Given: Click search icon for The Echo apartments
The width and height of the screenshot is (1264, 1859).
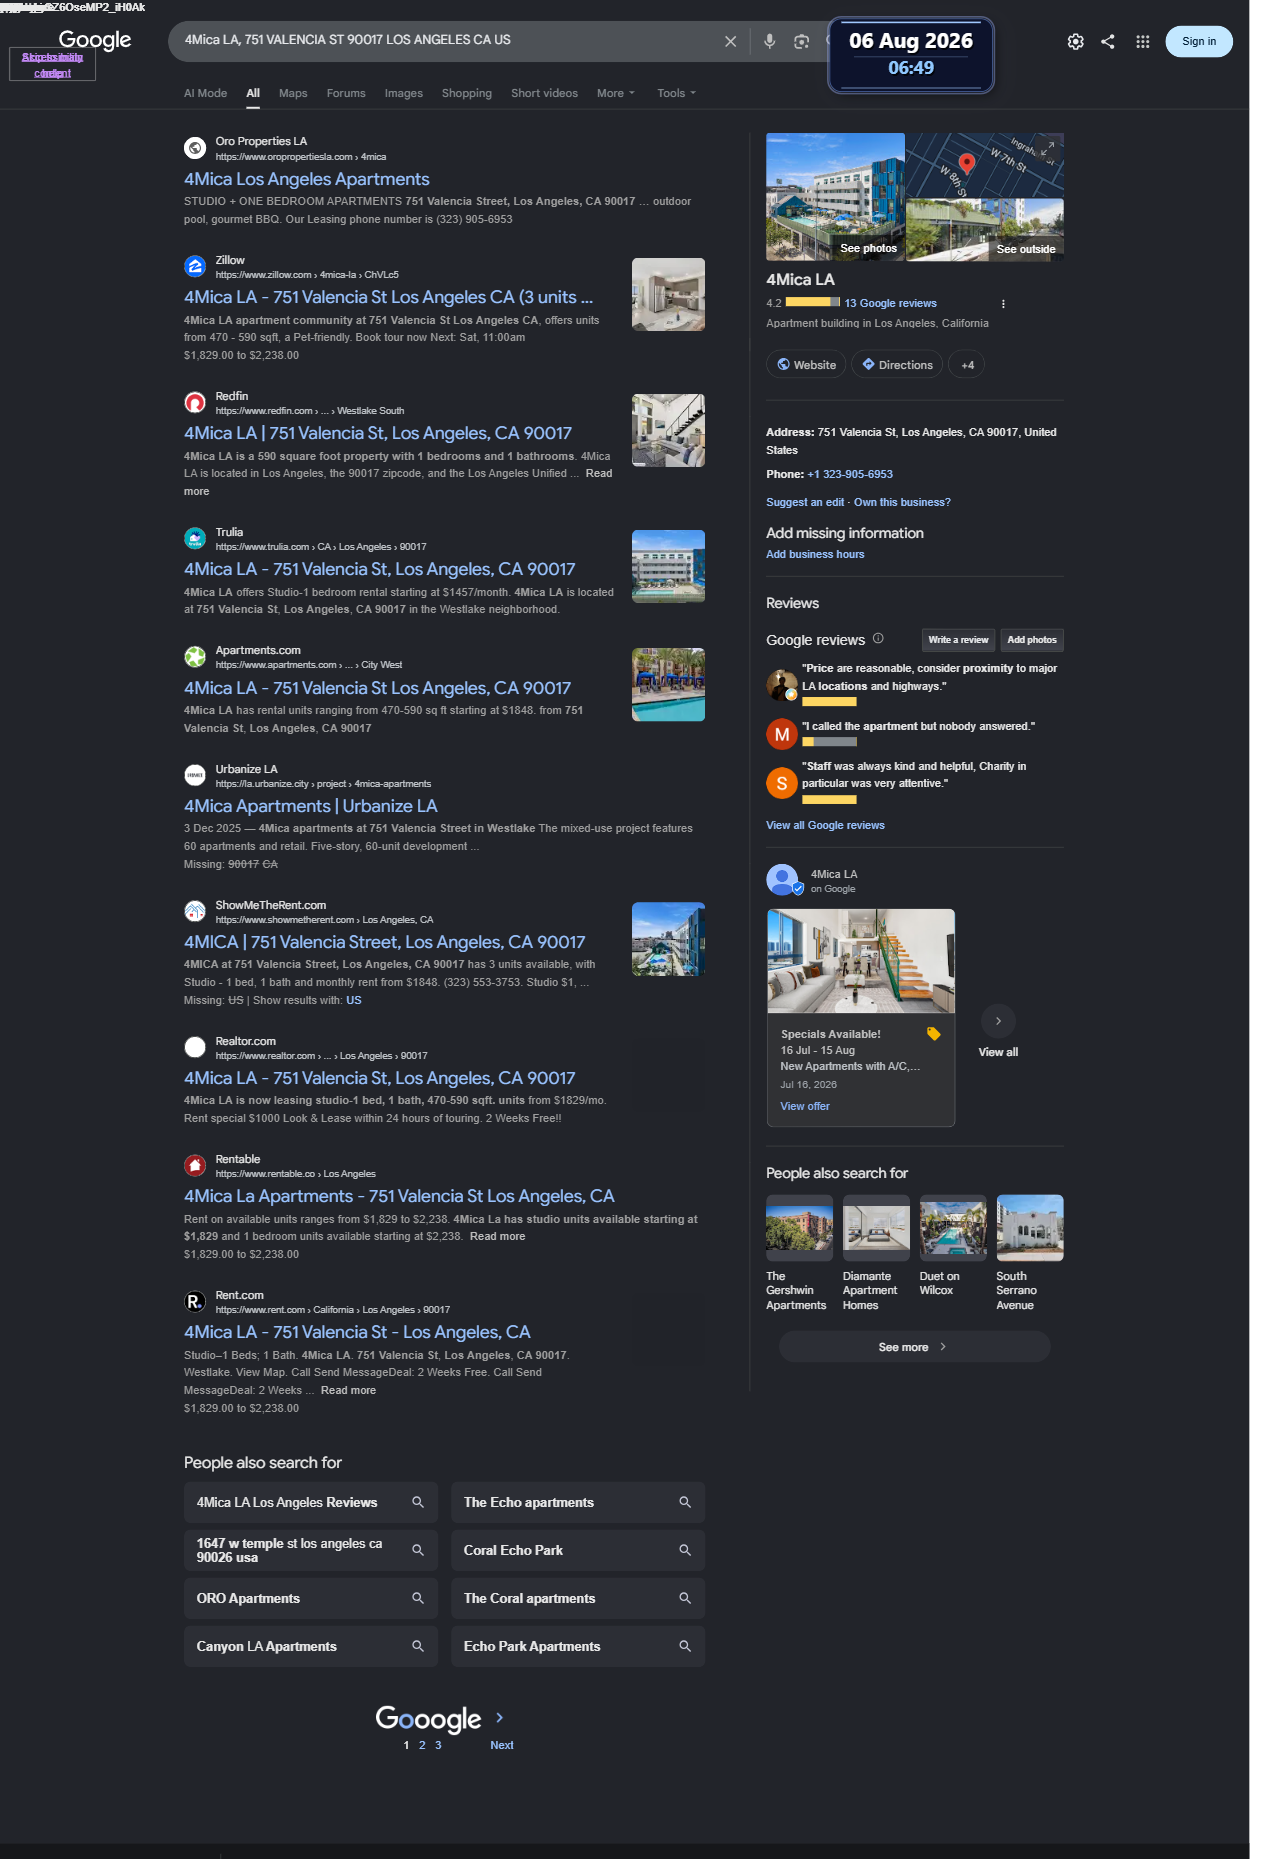Looking at the screenshot, I should pyautogui.click(x=685, y=1502).
